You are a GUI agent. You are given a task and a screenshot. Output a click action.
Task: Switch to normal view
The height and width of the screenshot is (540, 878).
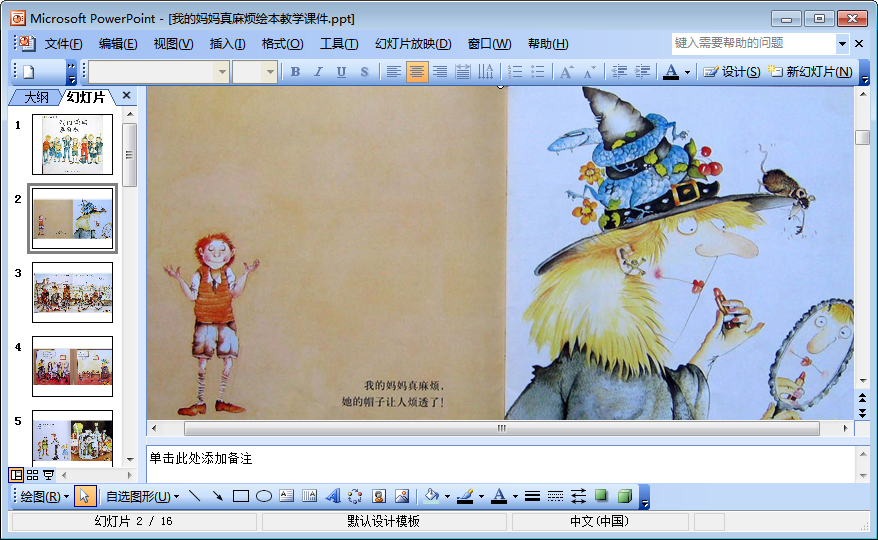[x=16, y=475]
